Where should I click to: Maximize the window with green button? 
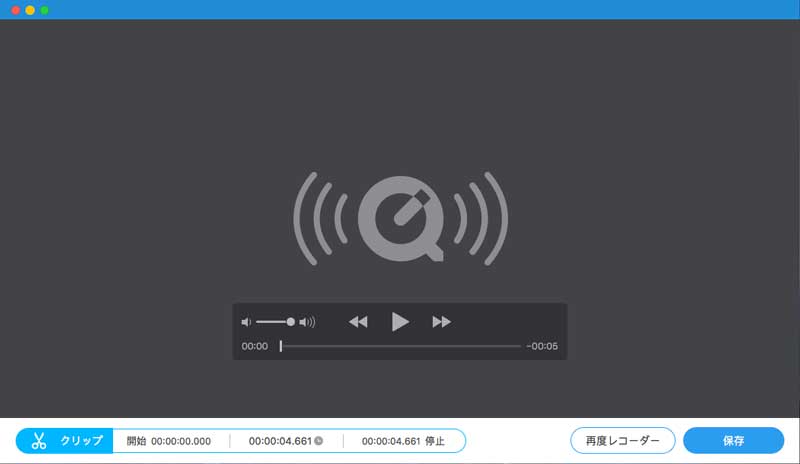[44, 10]
